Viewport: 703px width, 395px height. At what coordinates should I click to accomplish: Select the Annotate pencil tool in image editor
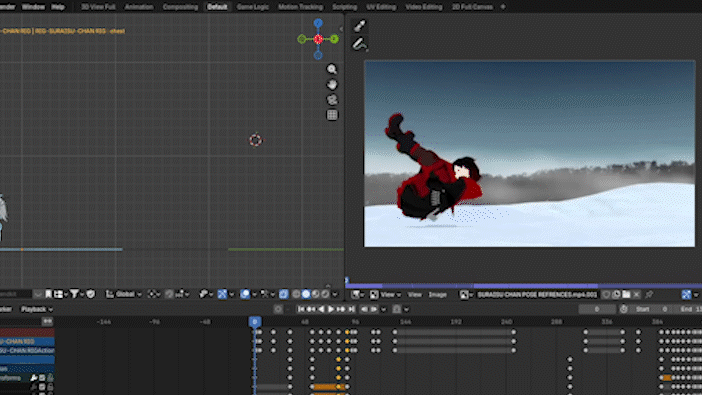tap(359, 44)
